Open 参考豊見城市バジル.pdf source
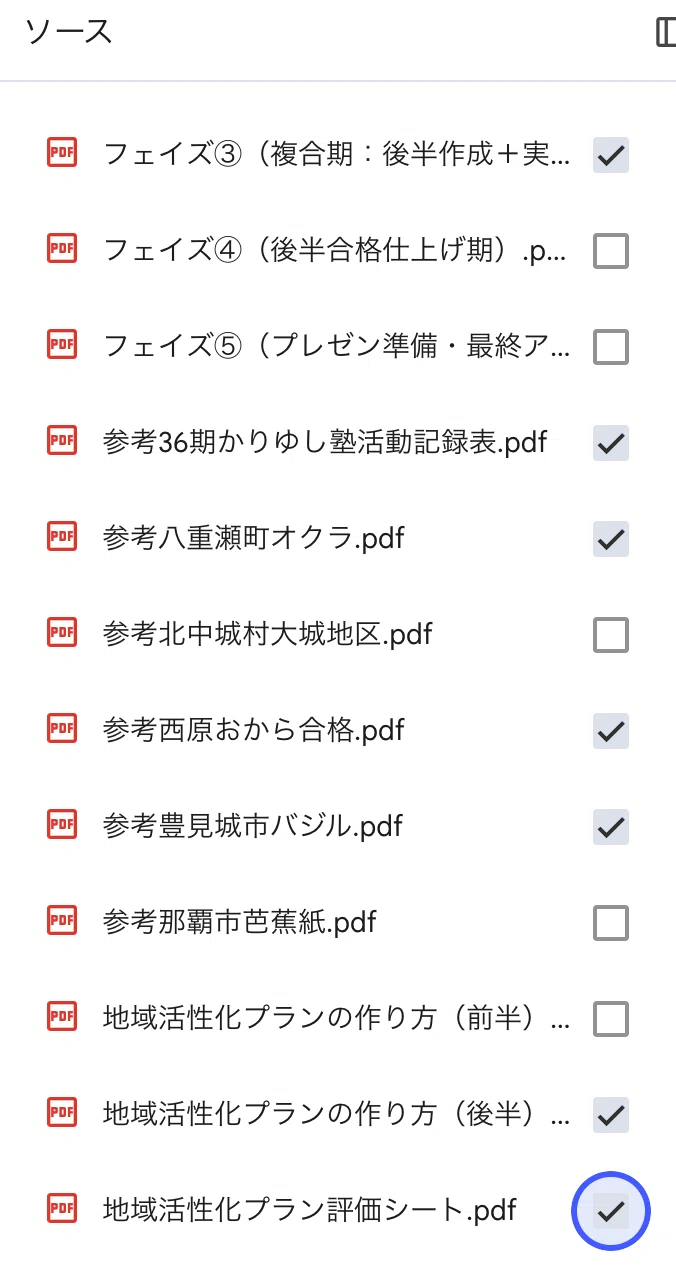The width and height of the screenshot is (676, 1266). pos(253,825)
